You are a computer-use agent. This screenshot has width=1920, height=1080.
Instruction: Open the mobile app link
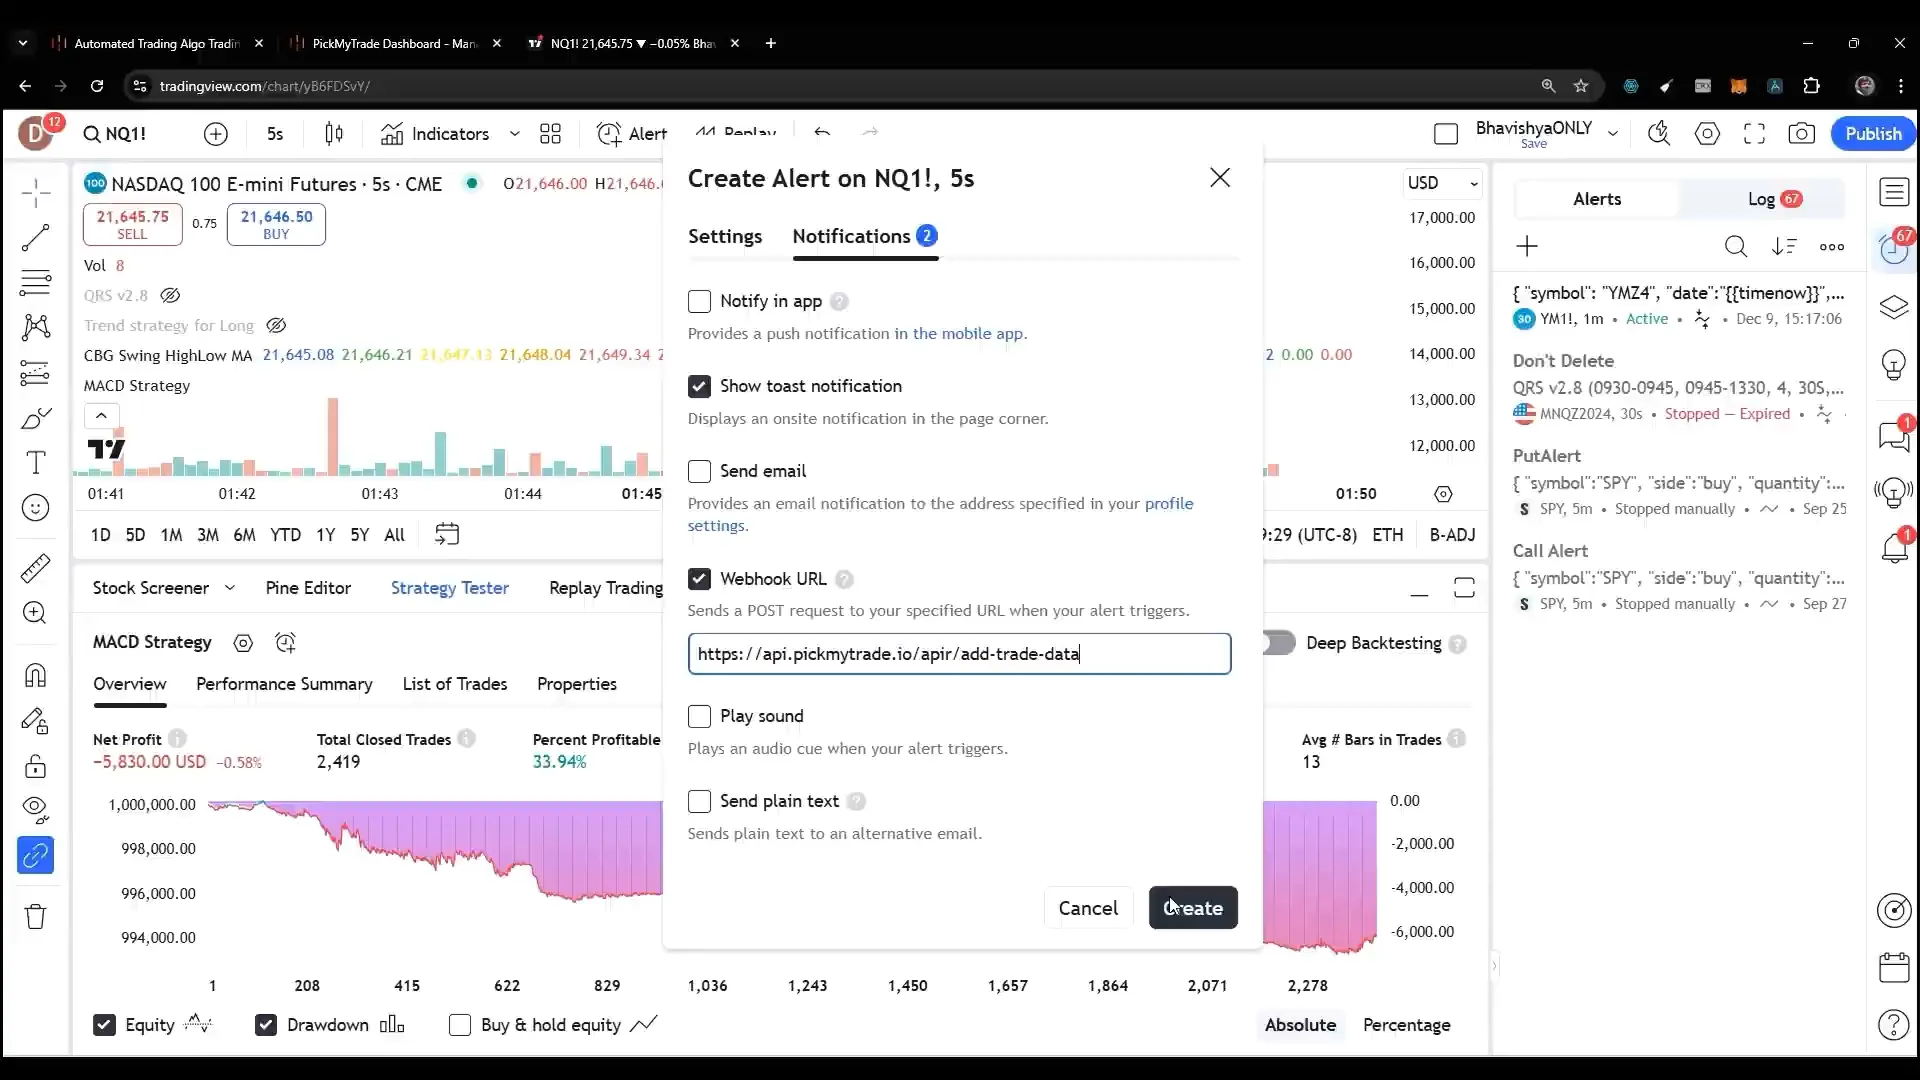tap(968, 333)
